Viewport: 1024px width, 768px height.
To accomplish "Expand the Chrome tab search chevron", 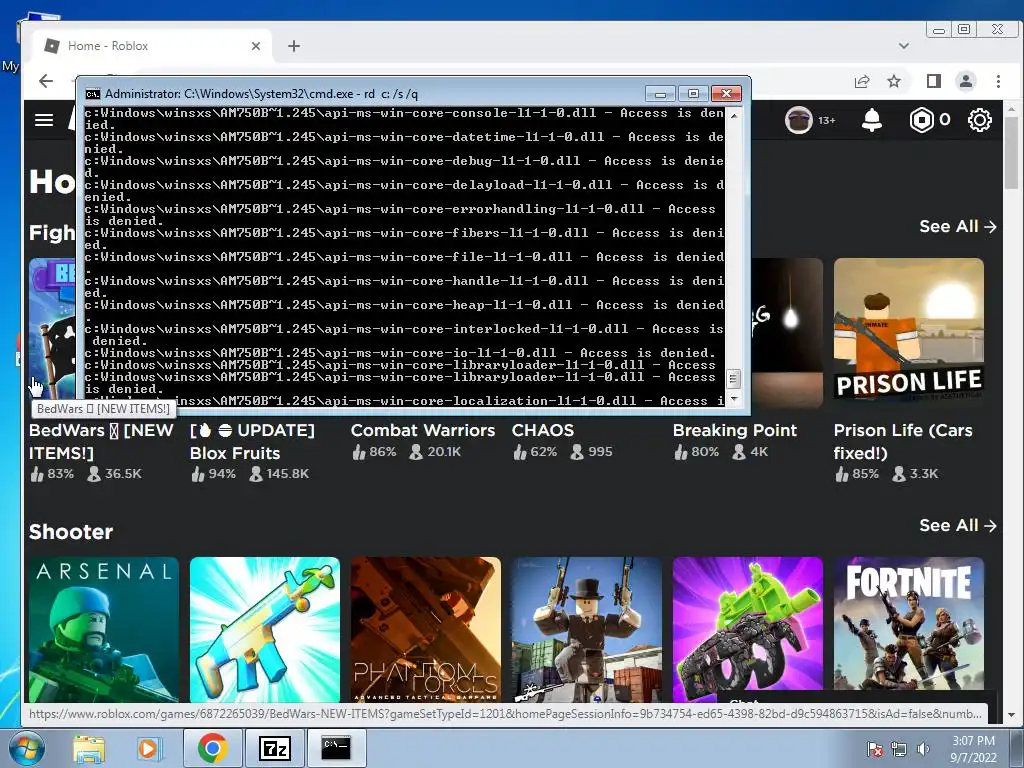I will [x=904, y=46].
